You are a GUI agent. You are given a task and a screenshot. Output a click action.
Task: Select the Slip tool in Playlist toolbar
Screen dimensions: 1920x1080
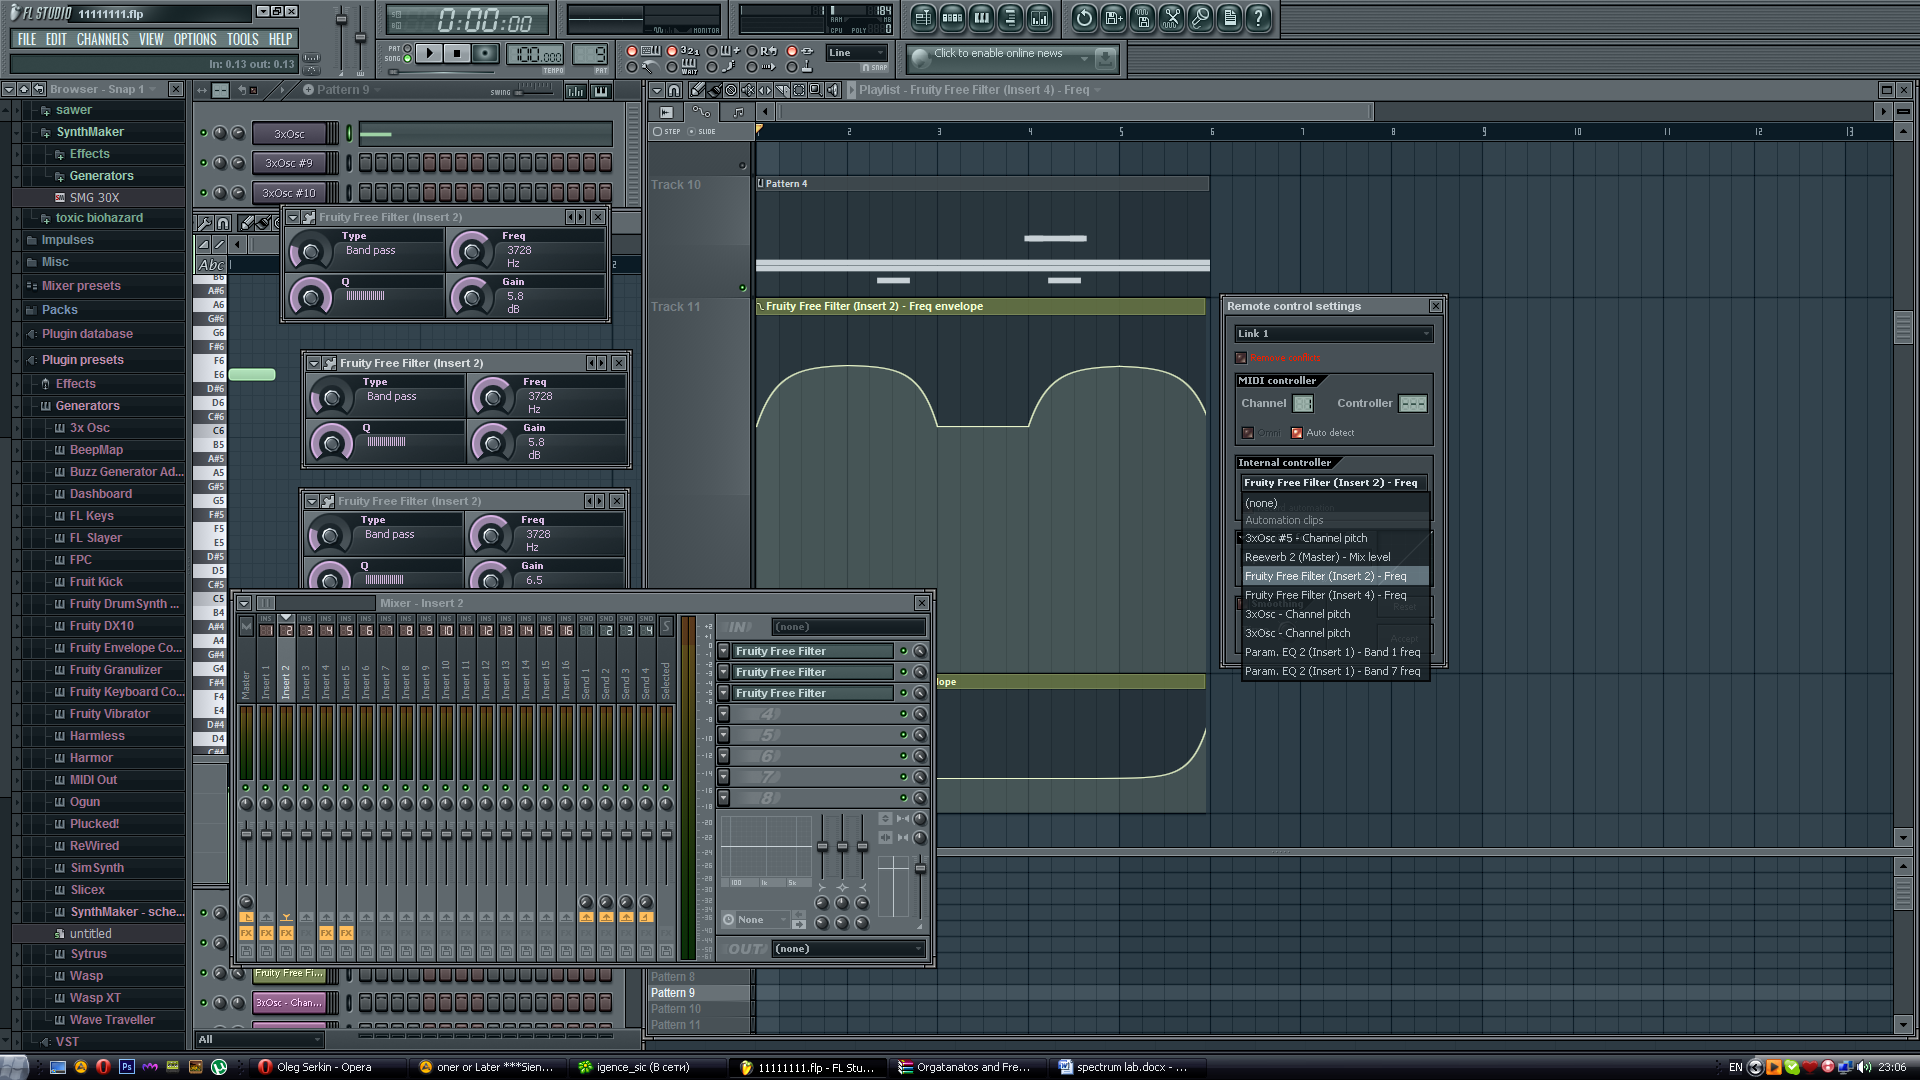[765, 90]
